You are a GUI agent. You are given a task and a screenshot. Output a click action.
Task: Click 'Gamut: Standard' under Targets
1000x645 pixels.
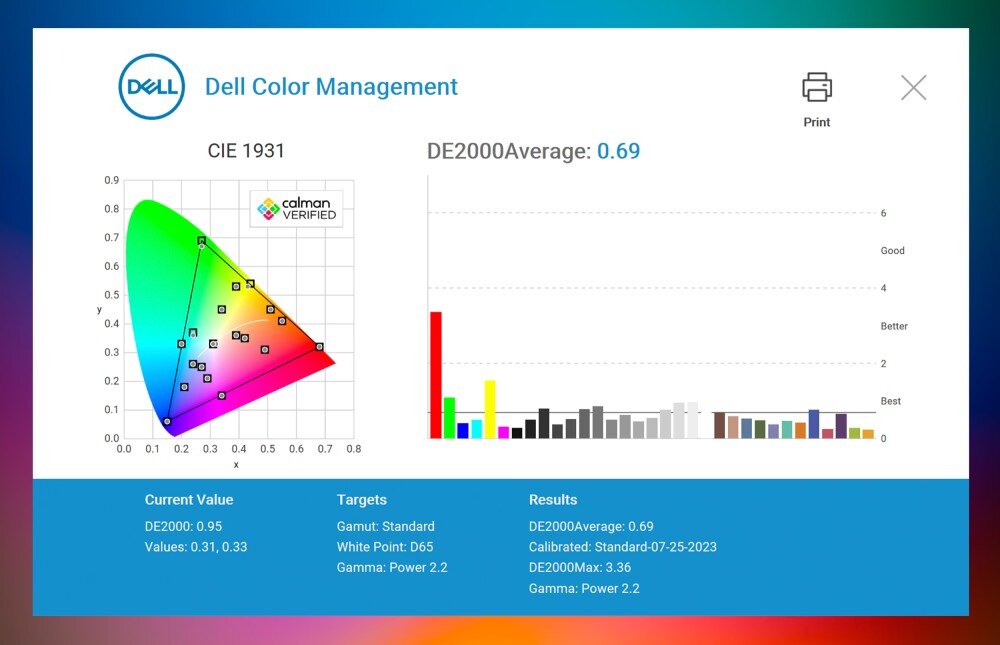[386, 526]
